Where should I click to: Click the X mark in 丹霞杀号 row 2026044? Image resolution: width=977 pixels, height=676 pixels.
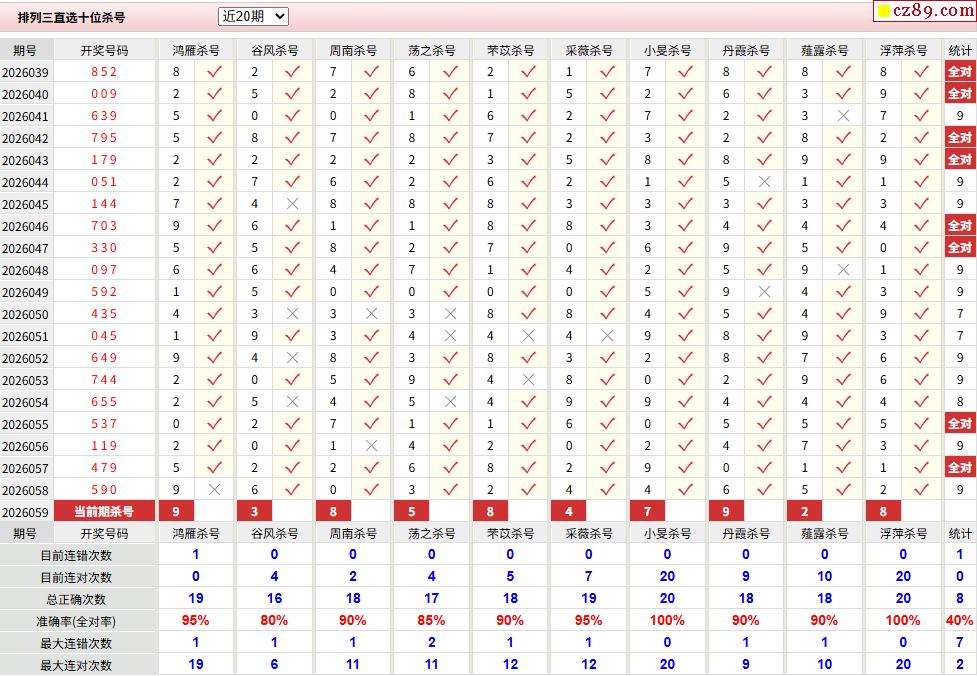764,182
